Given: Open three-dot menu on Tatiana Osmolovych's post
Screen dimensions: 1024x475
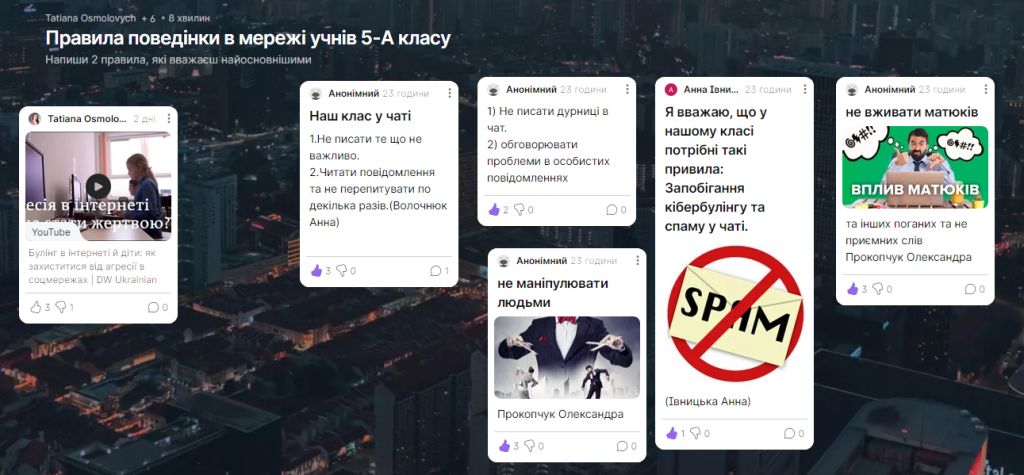Looking at the screenshot, I should (168, 119).
